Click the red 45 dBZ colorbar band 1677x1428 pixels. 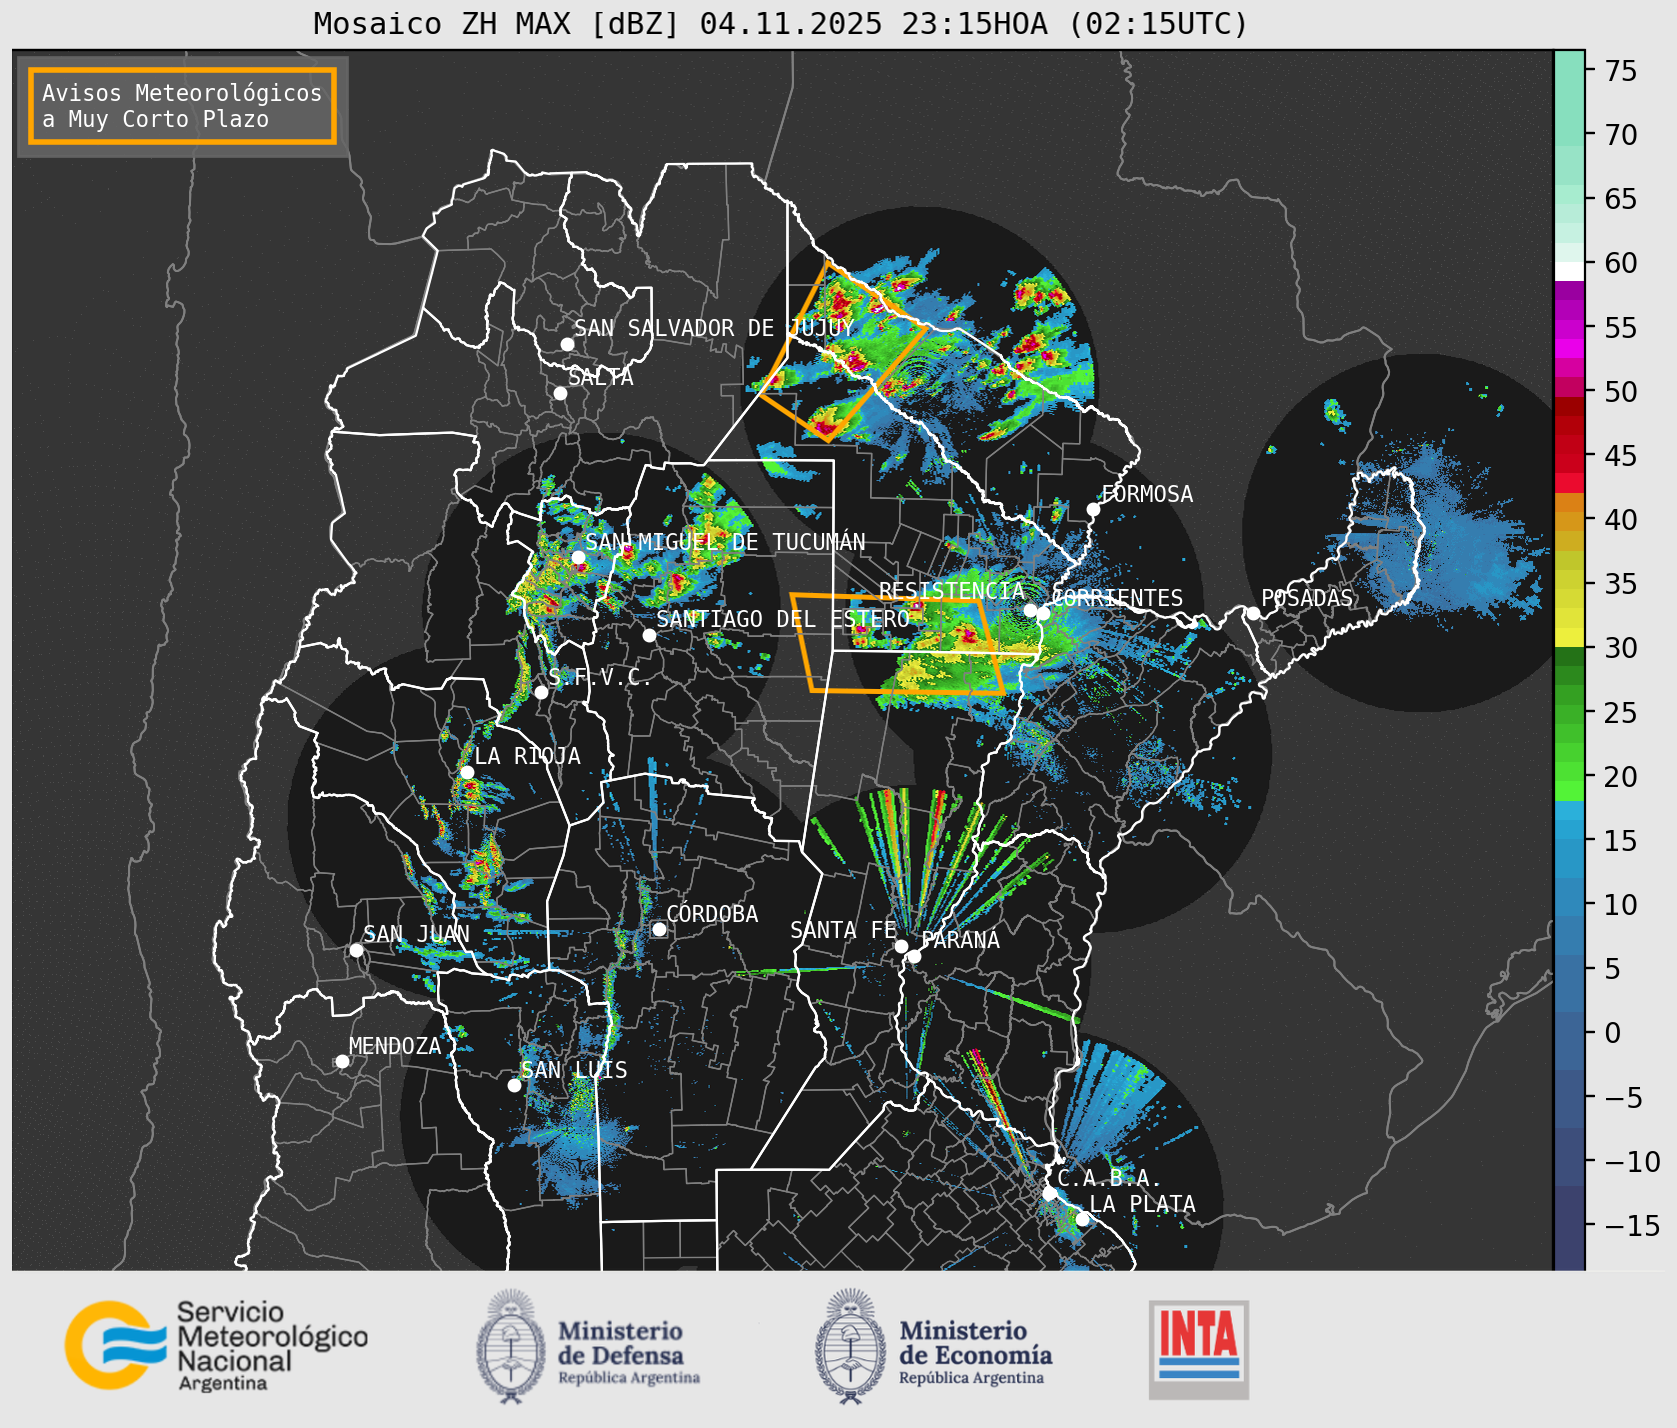pos(1569,456)
